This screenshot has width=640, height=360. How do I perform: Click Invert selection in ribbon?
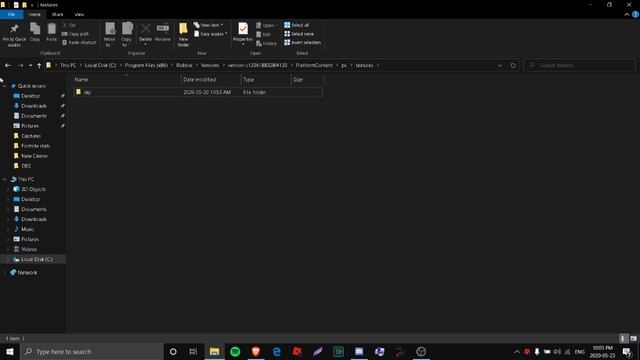pyautogui.click(x=303, y=42)
